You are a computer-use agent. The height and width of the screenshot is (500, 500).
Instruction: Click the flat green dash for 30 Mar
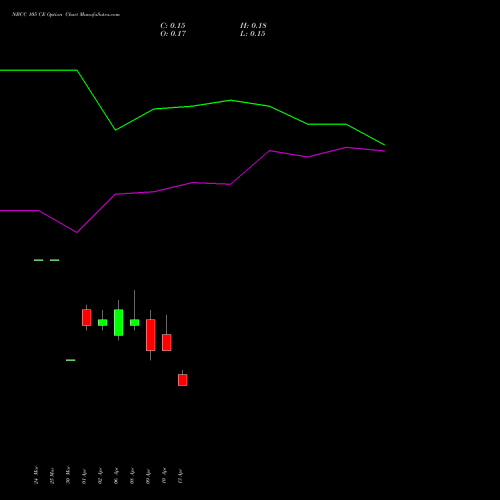[71, 360]
